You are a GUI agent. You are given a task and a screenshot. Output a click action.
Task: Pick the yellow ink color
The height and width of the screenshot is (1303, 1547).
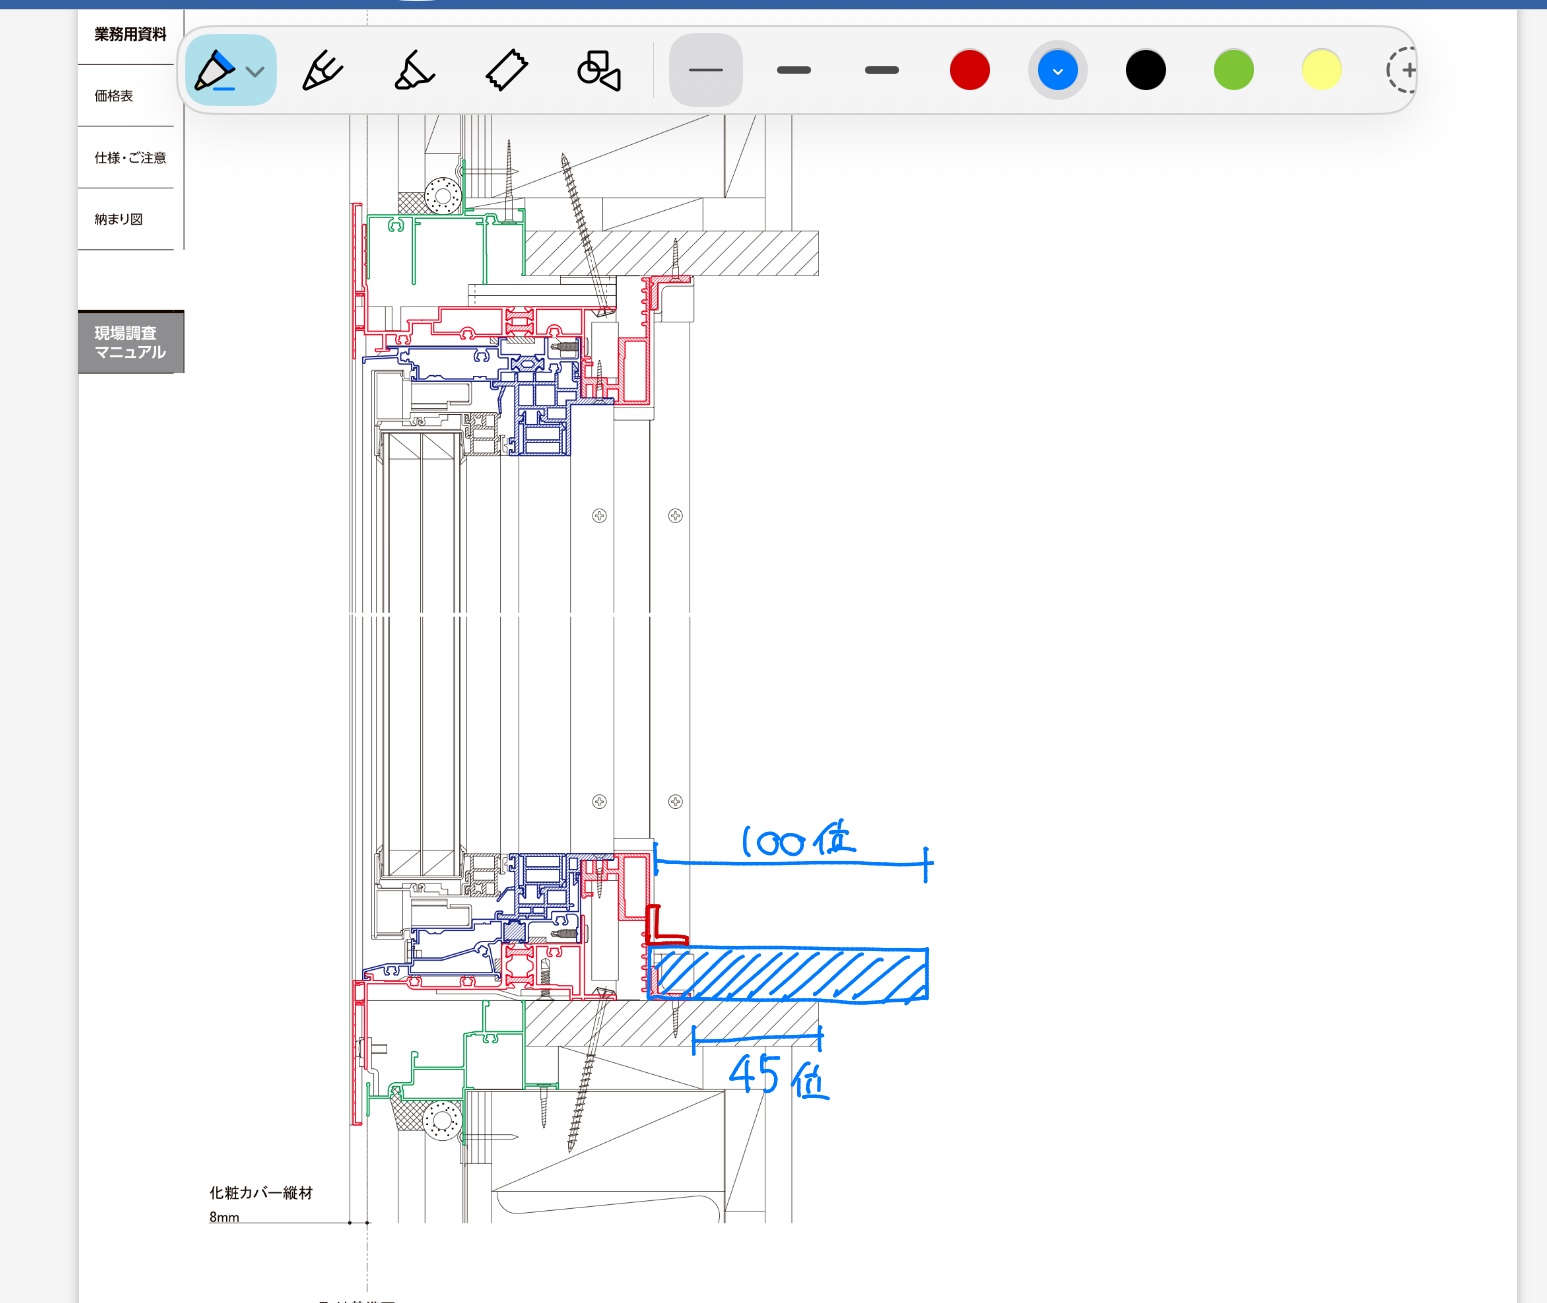1322,70
